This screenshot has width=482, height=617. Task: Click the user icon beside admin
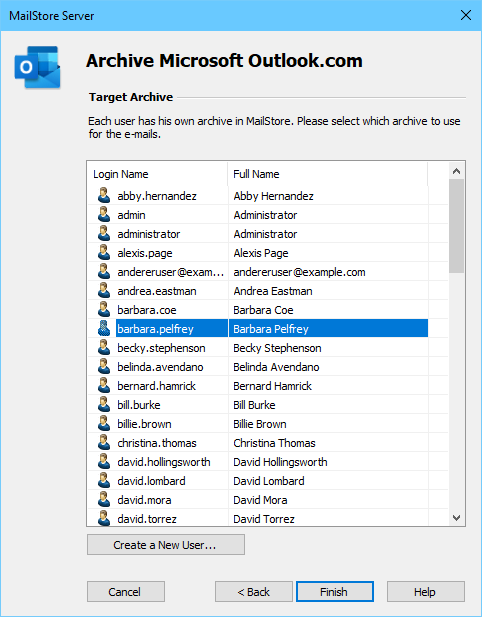(x=104, y=214)
